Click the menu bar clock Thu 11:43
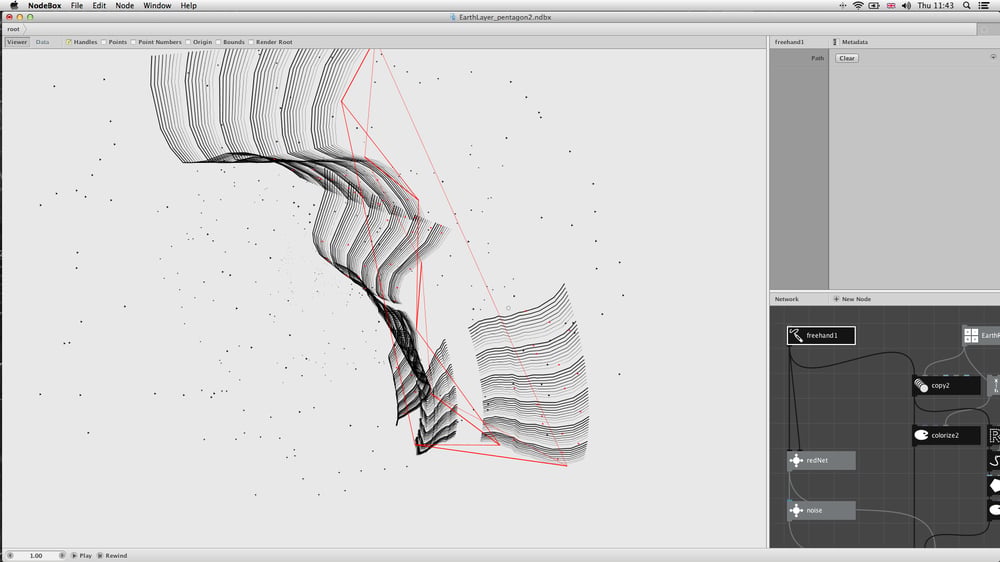 936,5
